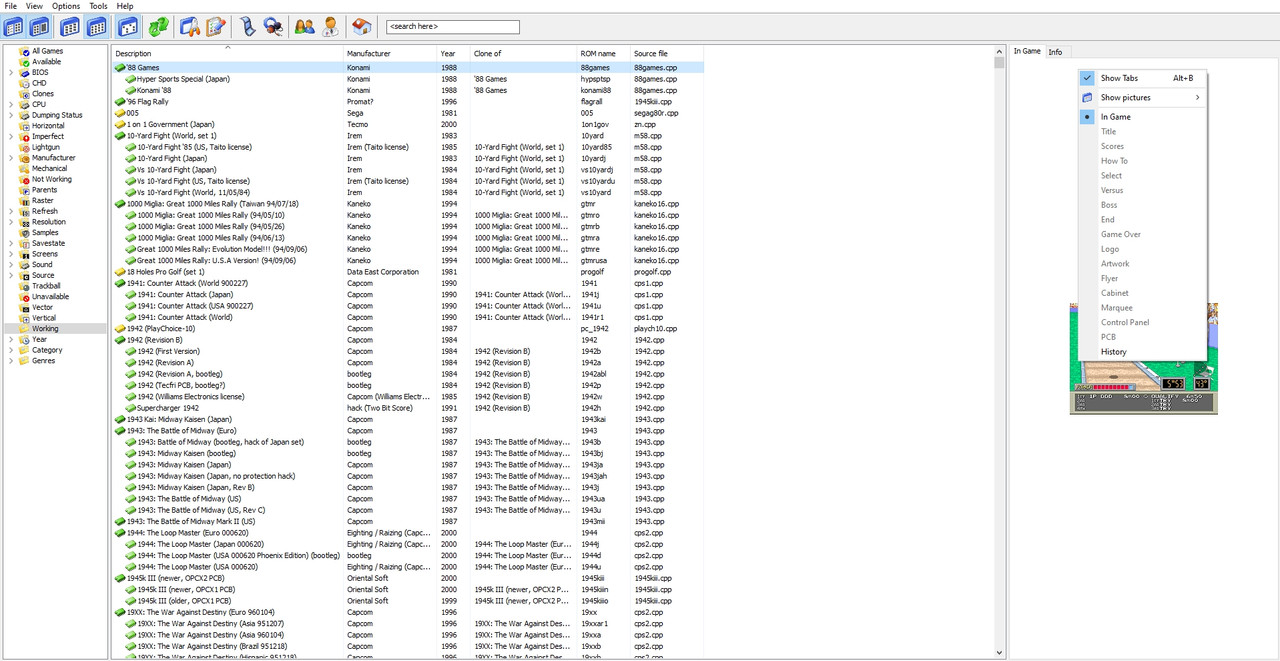Click the in-game screenshot thumbnail
1280x661 pixels.
(x=1144, y=358)
